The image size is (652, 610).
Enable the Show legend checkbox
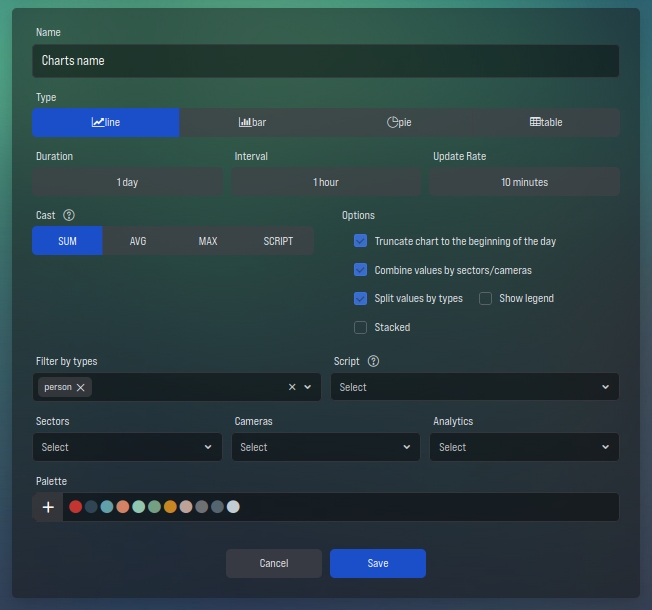486,298
